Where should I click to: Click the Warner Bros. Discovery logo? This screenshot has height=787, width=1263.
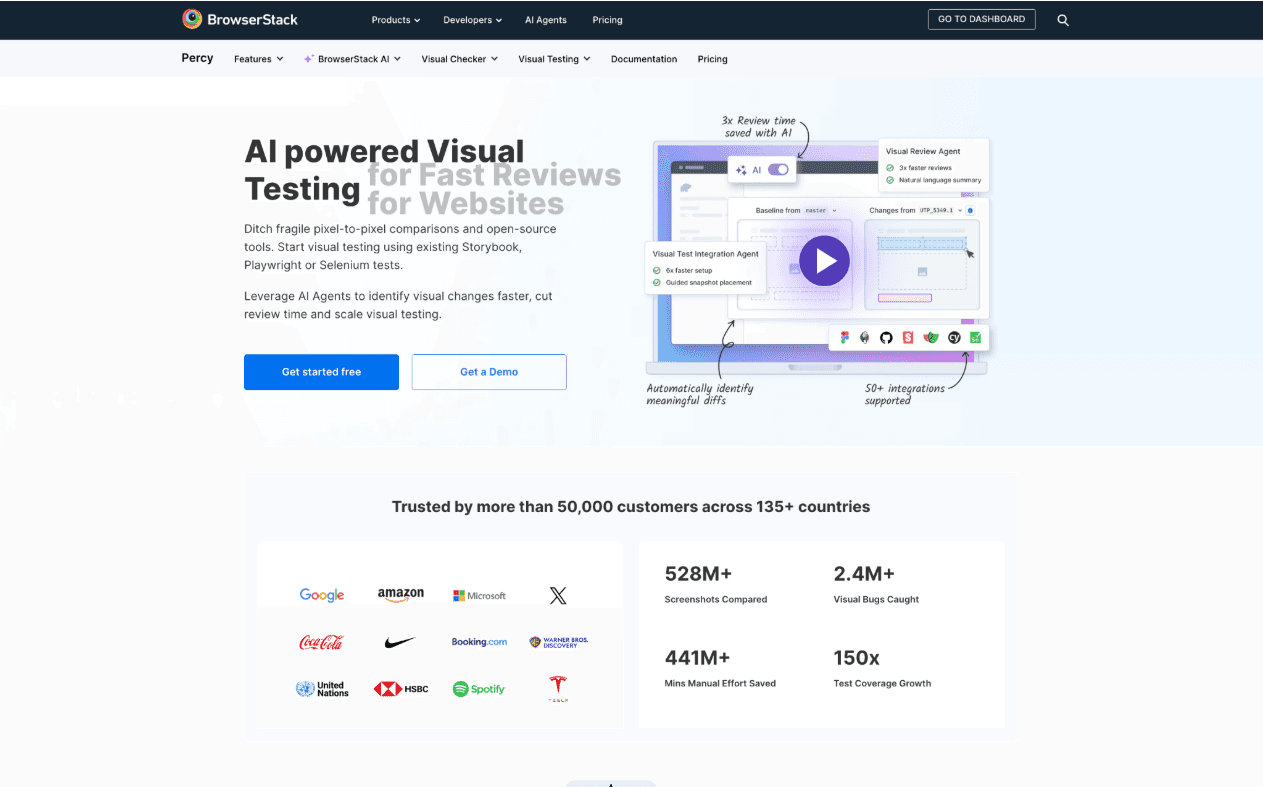(x=558, y=642)
